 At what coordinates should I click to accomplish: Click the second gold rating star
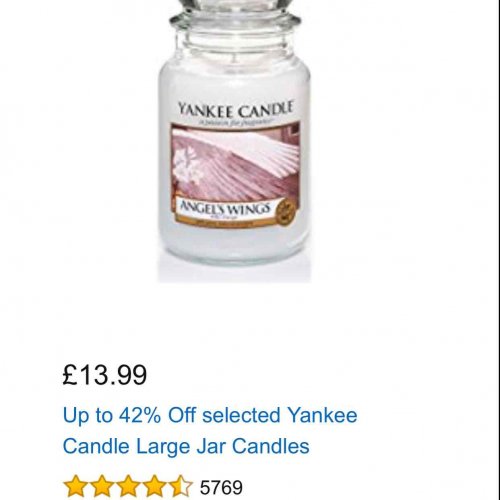tap(101, 486)
